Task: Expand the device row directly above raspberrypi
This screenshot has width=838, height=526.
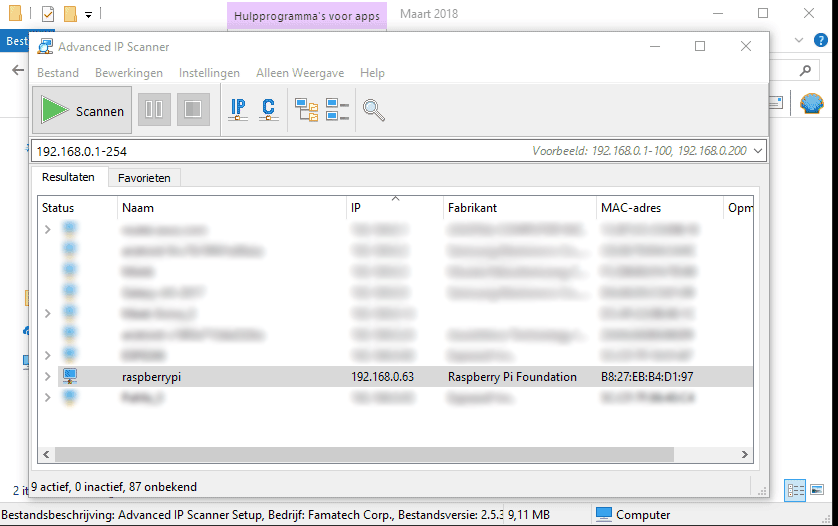Action: click(48, 355)
